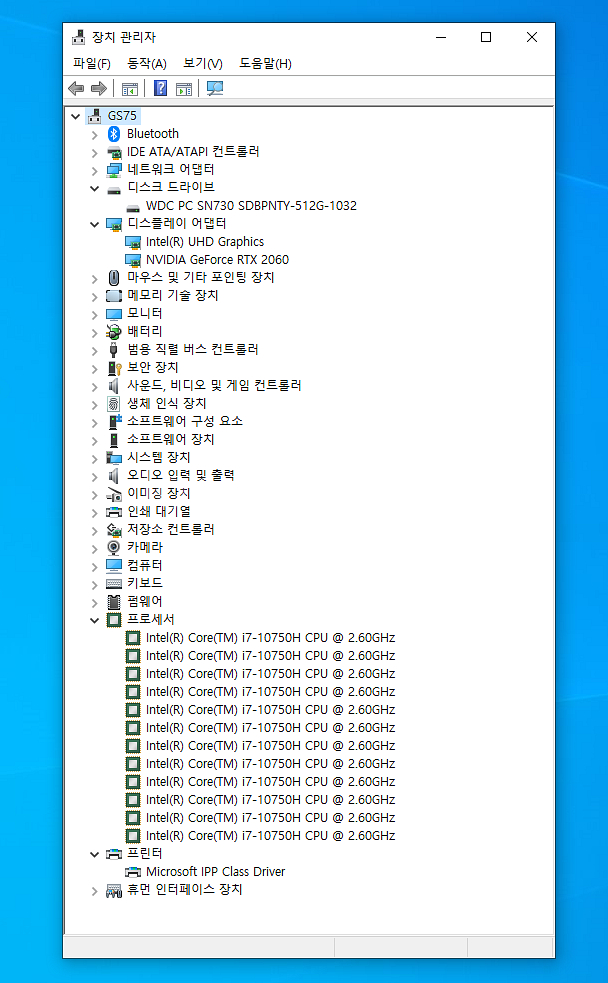Expand the 시스템 장치 category

[95, 458]
